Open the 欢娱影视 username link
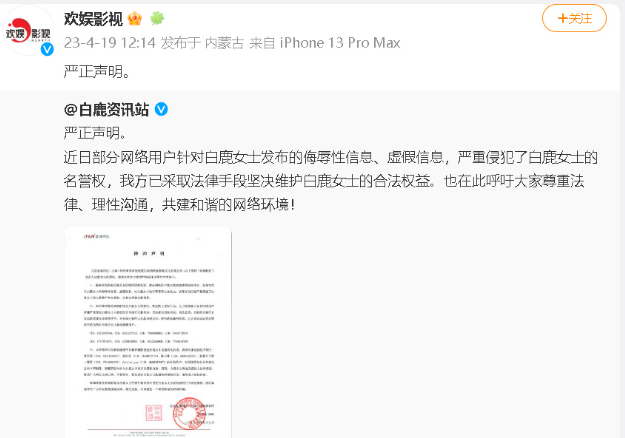 [93, 19]
